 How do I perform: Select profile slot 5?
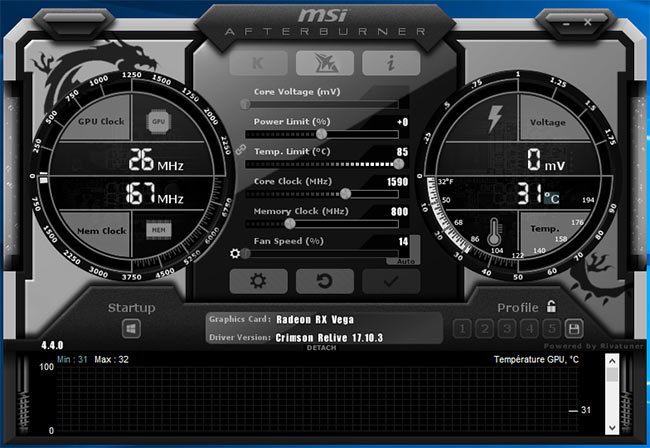point(550,328)
